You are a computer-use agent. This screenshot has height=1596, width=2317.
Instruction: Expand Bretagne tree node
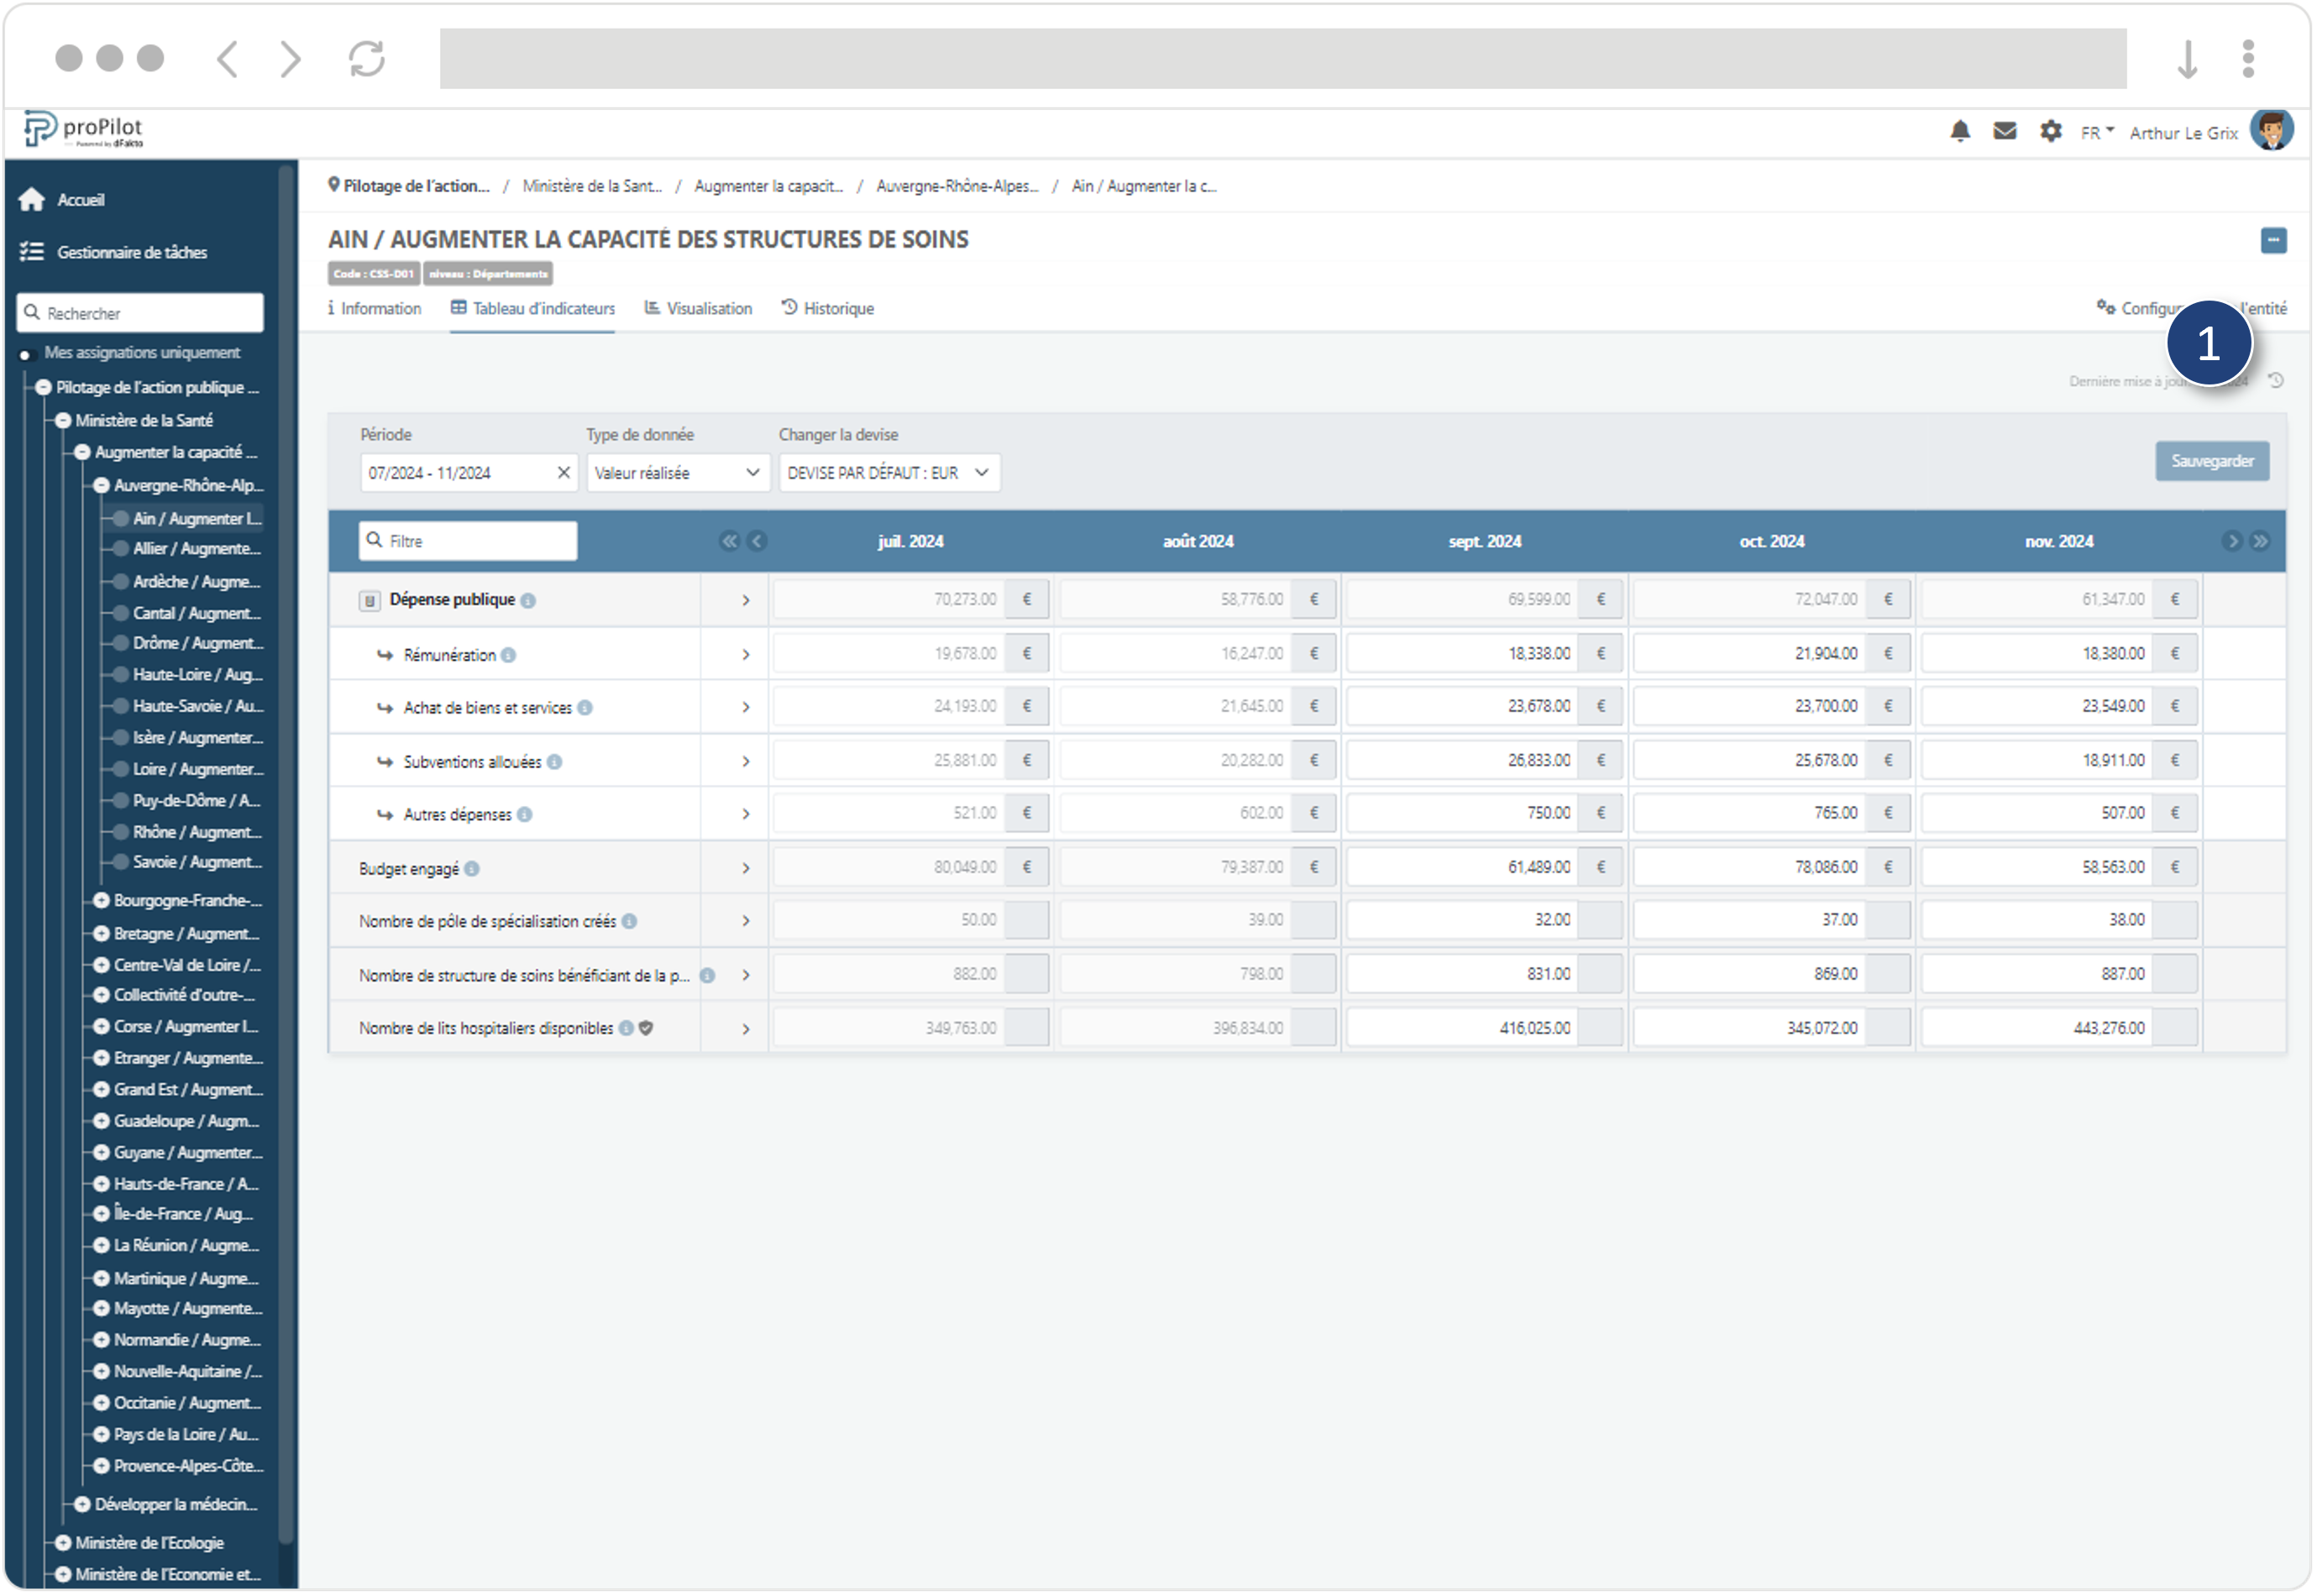[x=101, y=934]
